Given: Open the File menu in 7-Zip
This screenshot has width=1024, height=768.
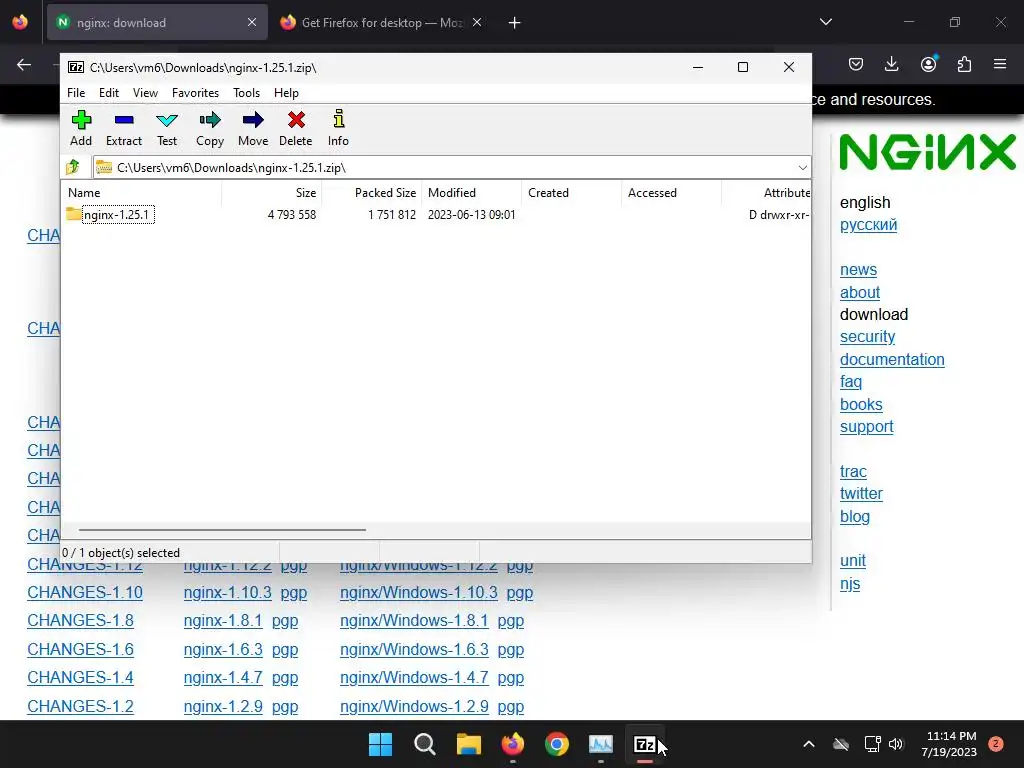Looking at the screenshot, I should [x=76, y=93].
